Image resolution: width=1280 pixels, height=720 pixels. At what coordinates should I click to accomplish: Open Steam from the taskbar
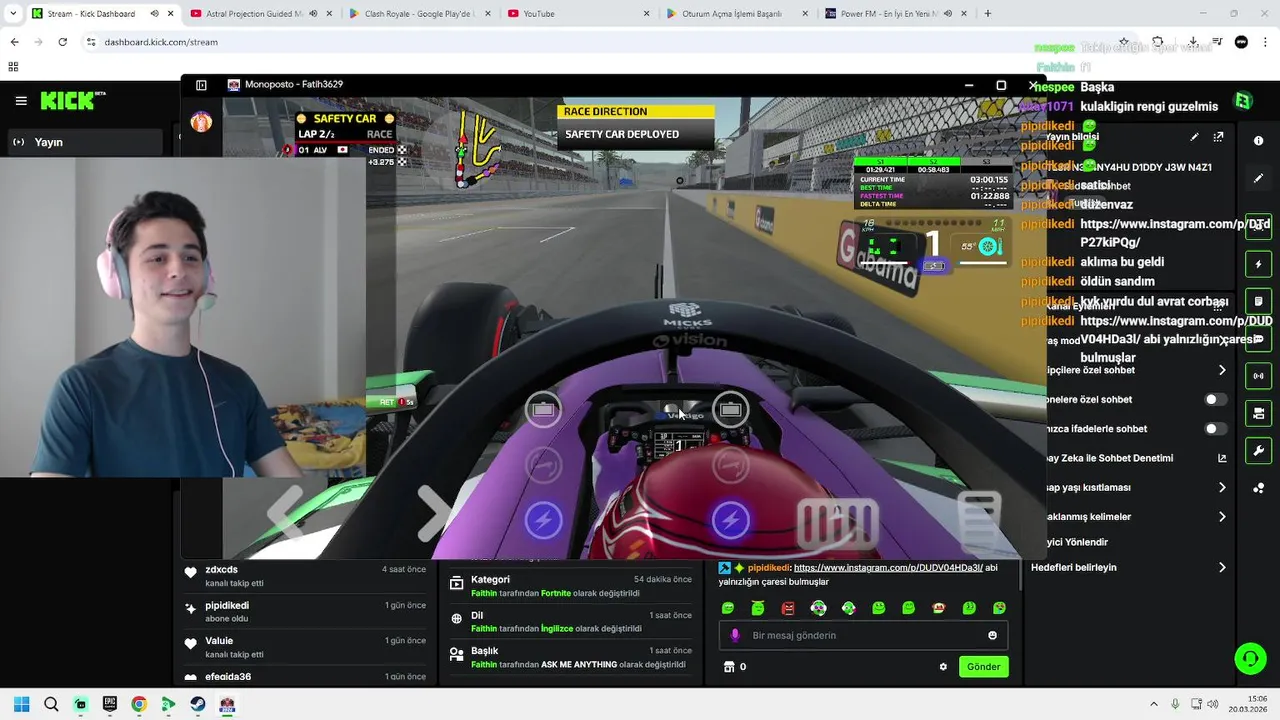tap(198, 704)
